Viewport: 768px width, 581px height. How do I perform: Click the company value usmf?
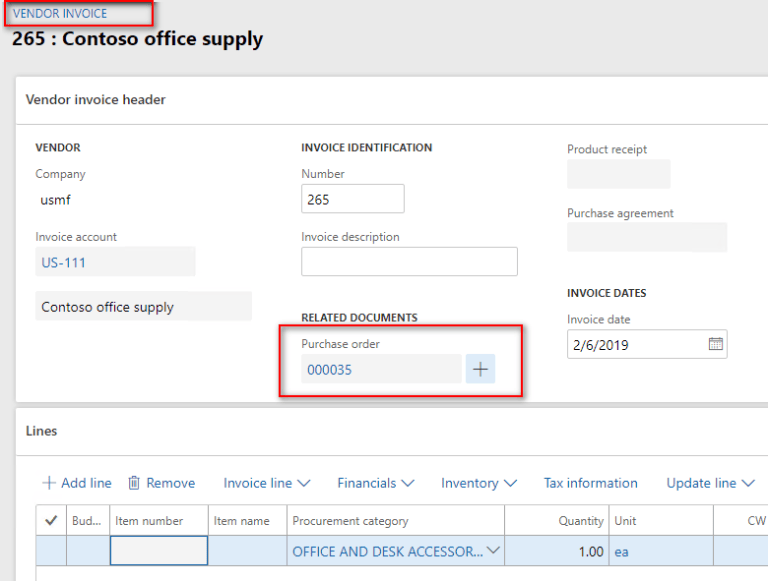click(55, 200)
